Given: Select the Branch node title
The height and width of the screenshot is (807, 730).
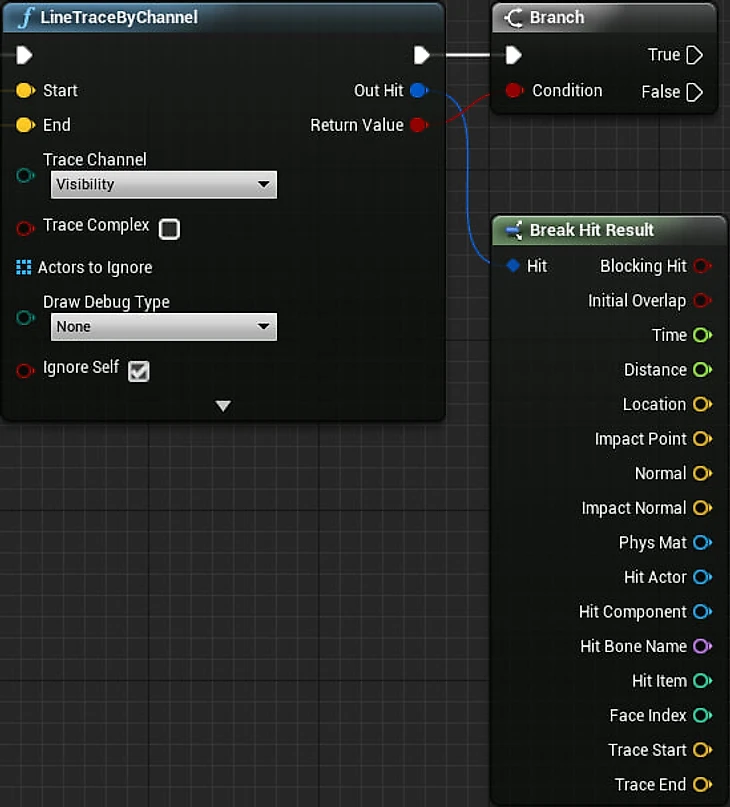Looking at the screenshot, I should pos(557,17).
